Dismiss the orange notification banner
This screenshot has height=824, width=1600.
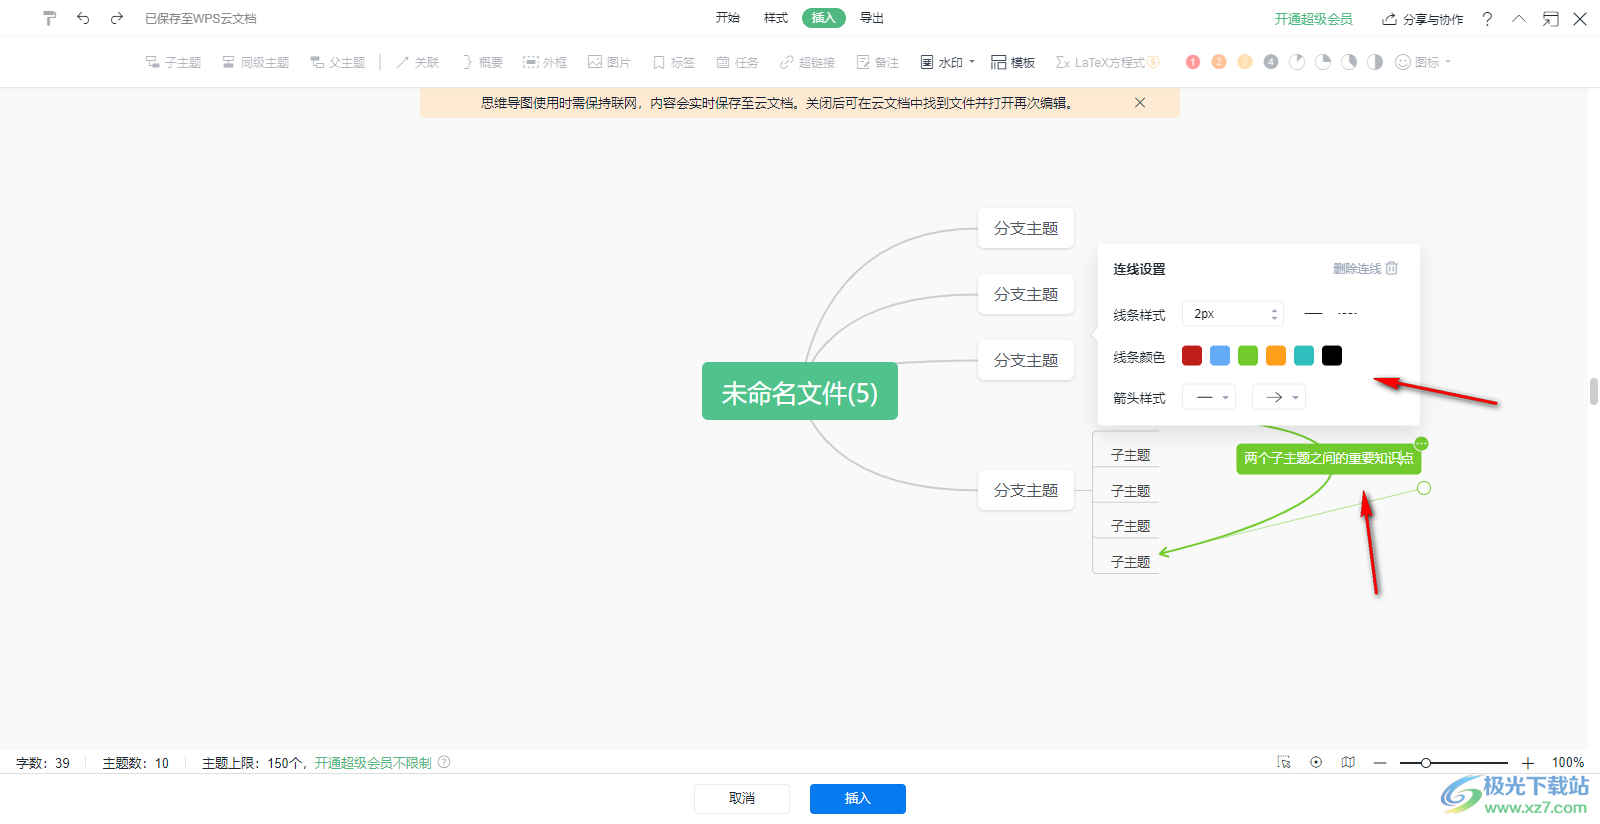[x=1140, y=103]
